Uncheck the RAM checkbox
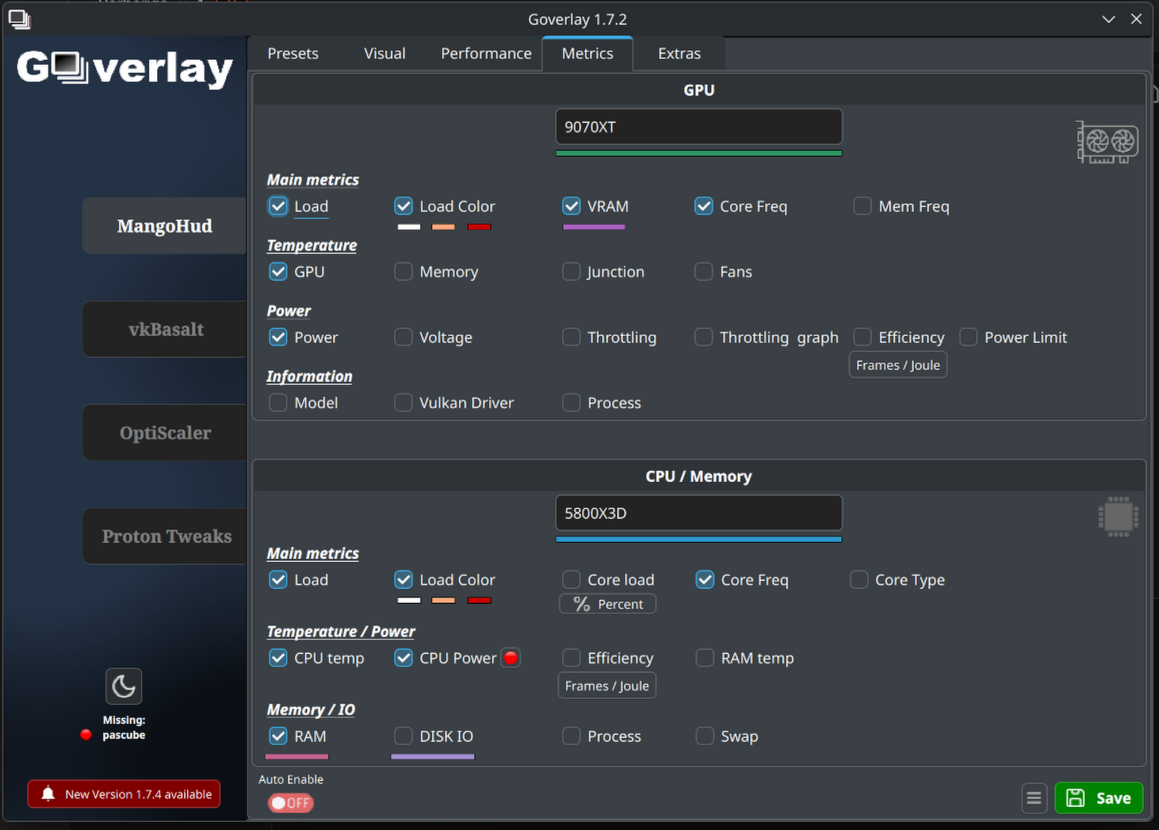Viewport: 1159px width, 830px height. point(278,736)
